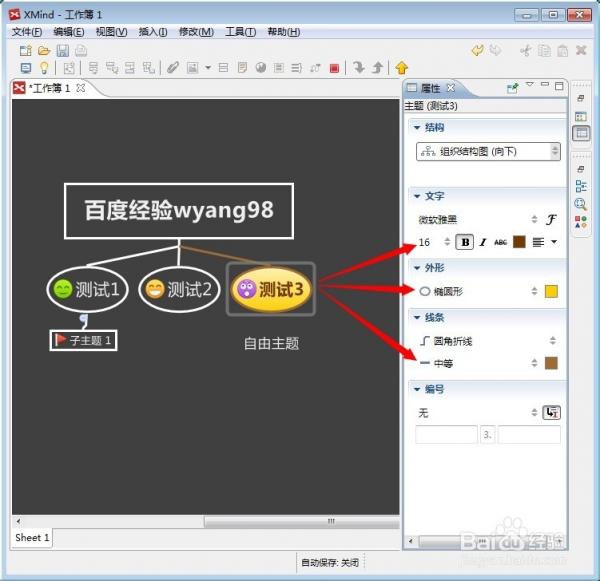The width and height of the screenshot is (600, 581).
Task: Open the 帮助(H) menu
Action: pyautogui.click(x=284, y=32)
